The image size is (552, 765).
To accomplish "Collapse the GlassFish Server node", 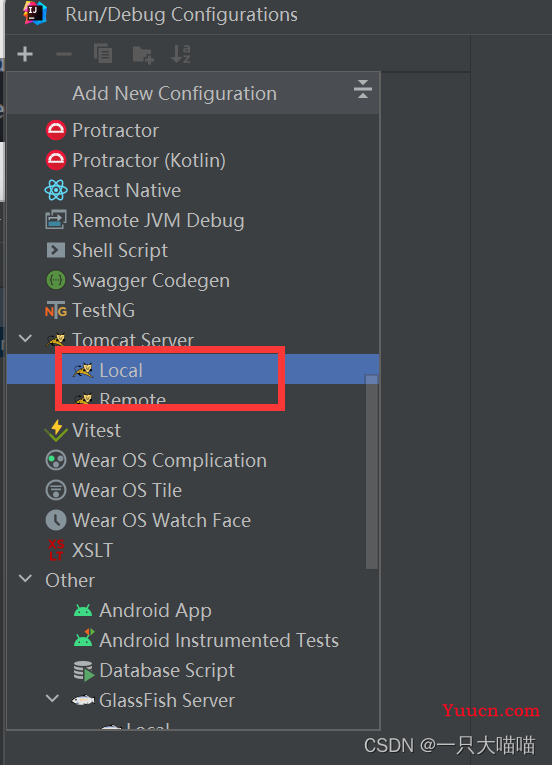I will tap(53, 699).
